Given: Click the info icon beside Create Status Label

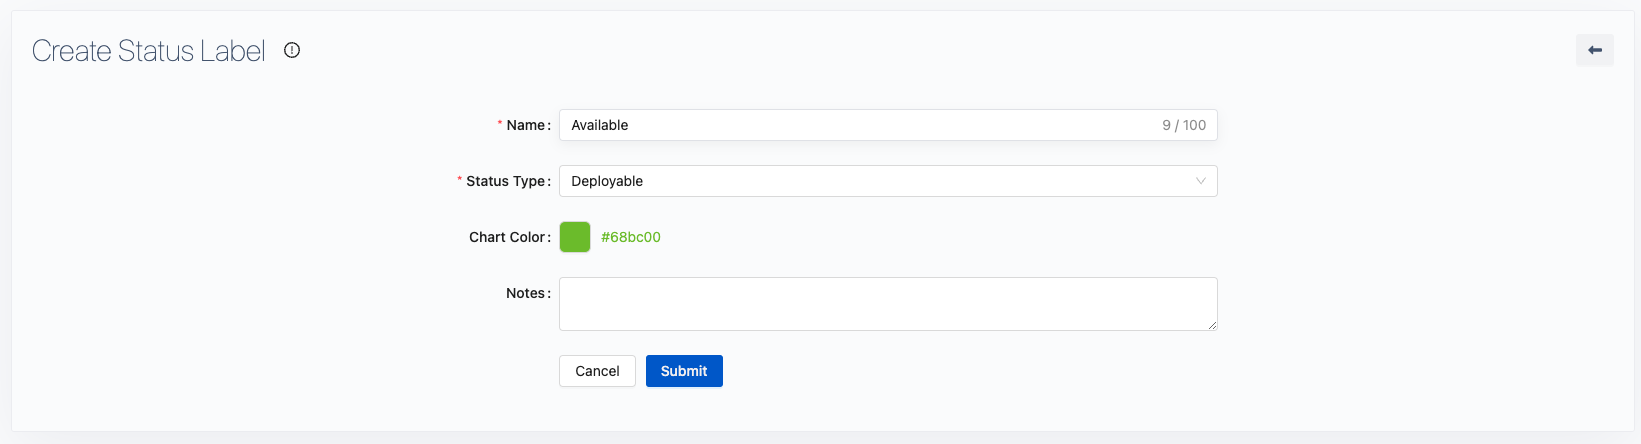Looking at the screenshot, I should point(292,50).
